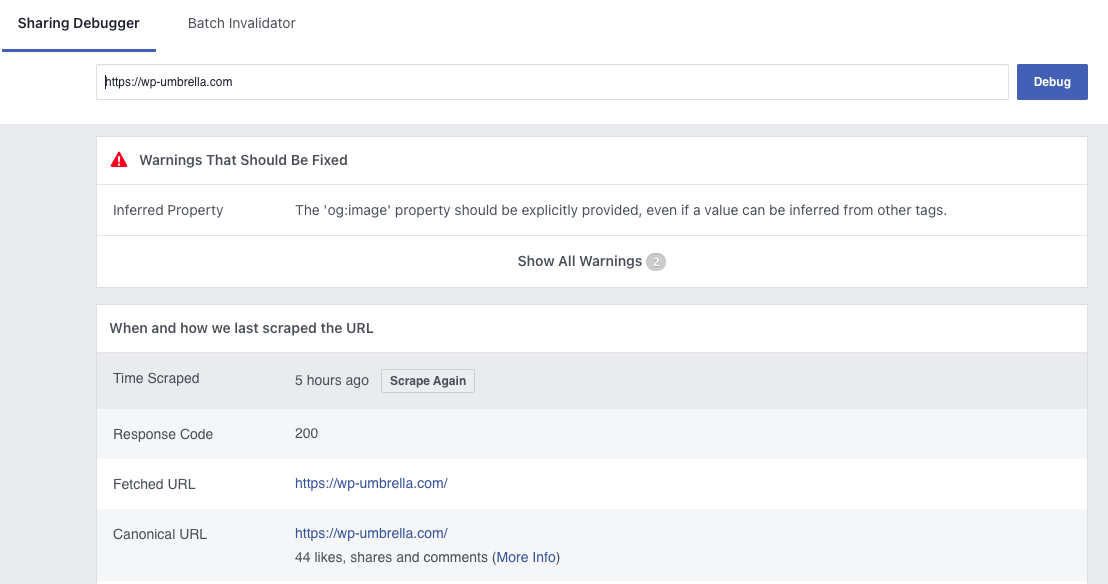Image resolution: width=1108 pixels, height=584 pixels.
Task: Open the Fetched URL link
Action: (x=370, y=483)
